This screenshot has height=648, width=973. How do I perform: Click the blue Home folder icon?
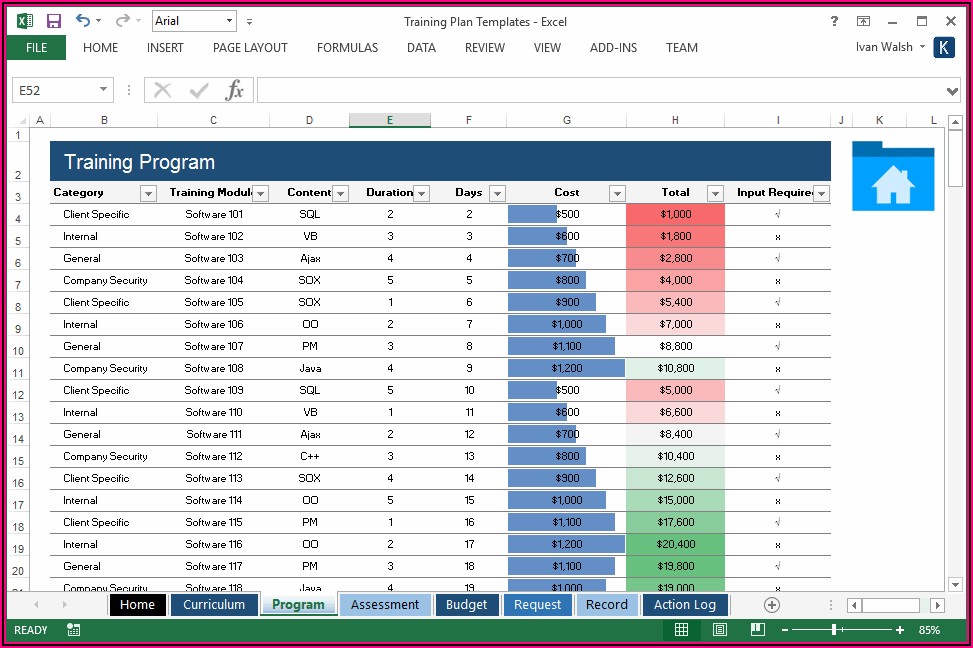[892, 177]
